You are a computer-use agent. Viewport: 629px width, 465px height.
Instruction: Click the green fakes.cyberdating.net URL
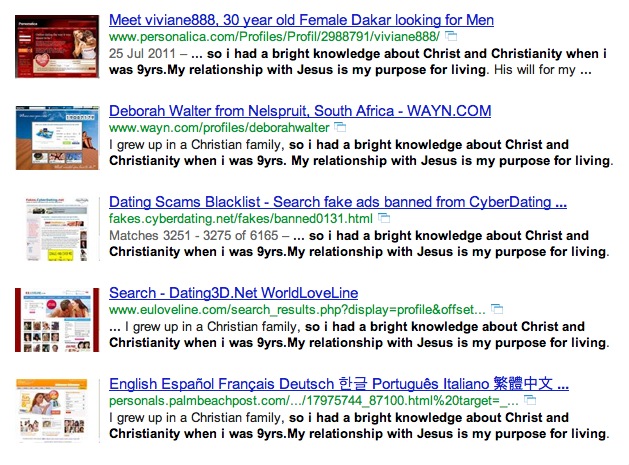click(241, 219)
